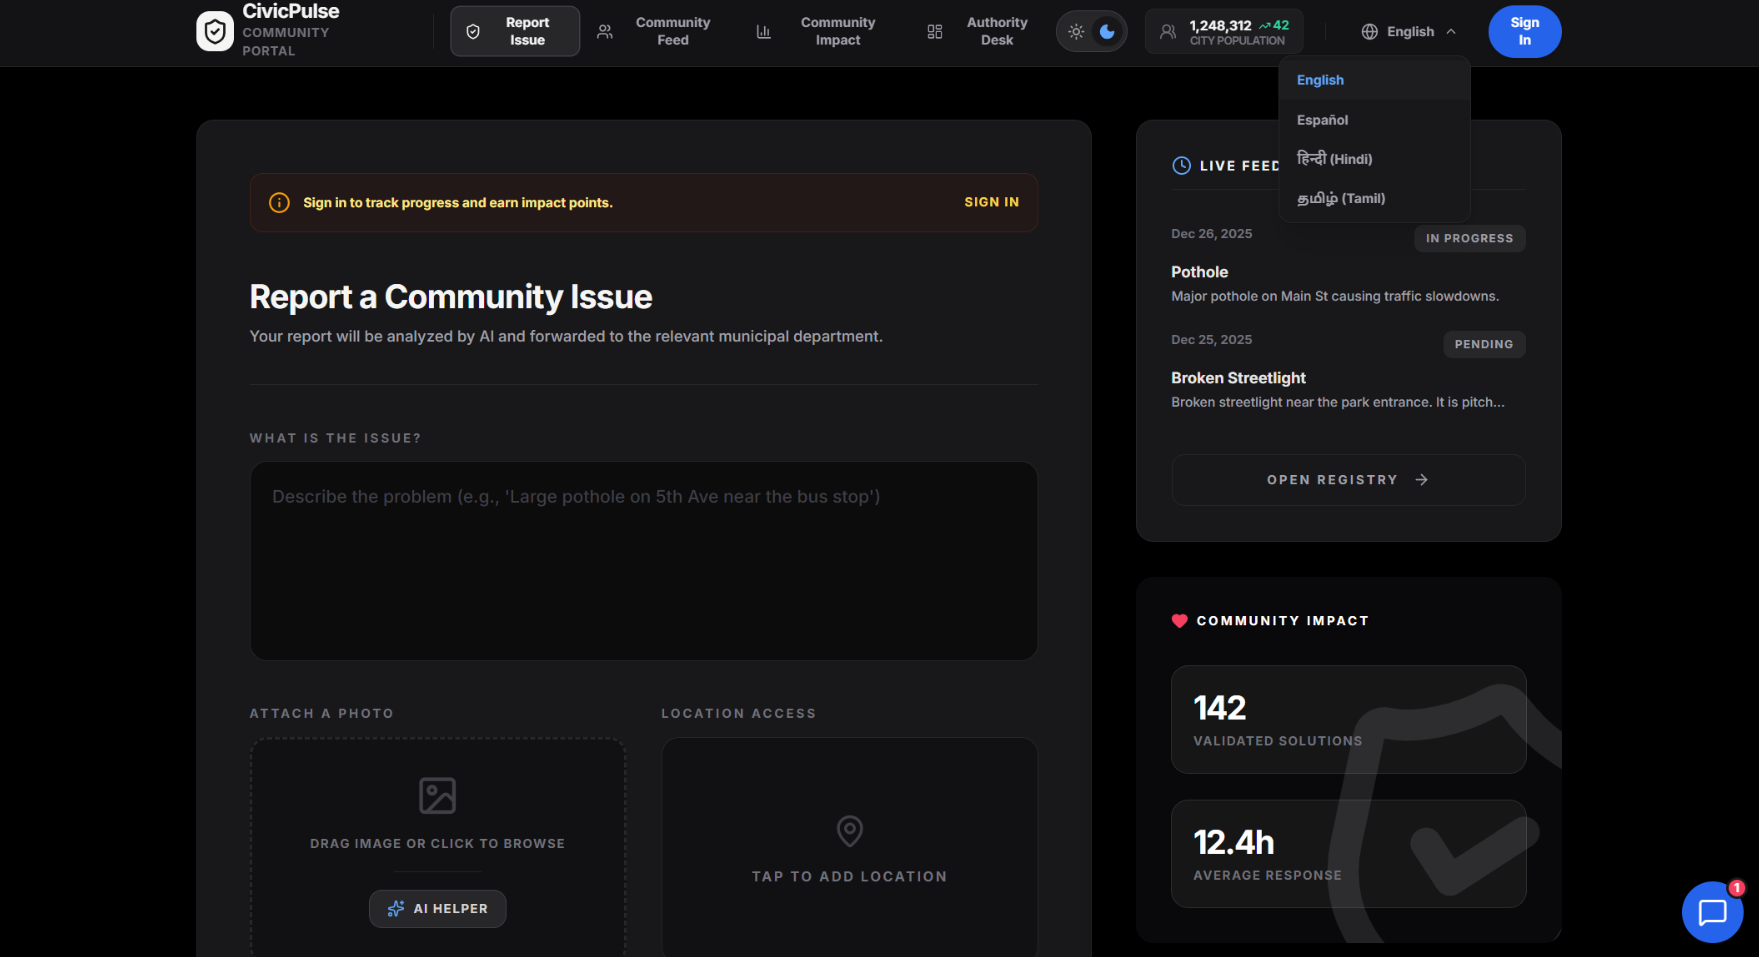Click the info icon in sign-in banner
This screenshot has height=957, width=1759.
pos(280,203)
